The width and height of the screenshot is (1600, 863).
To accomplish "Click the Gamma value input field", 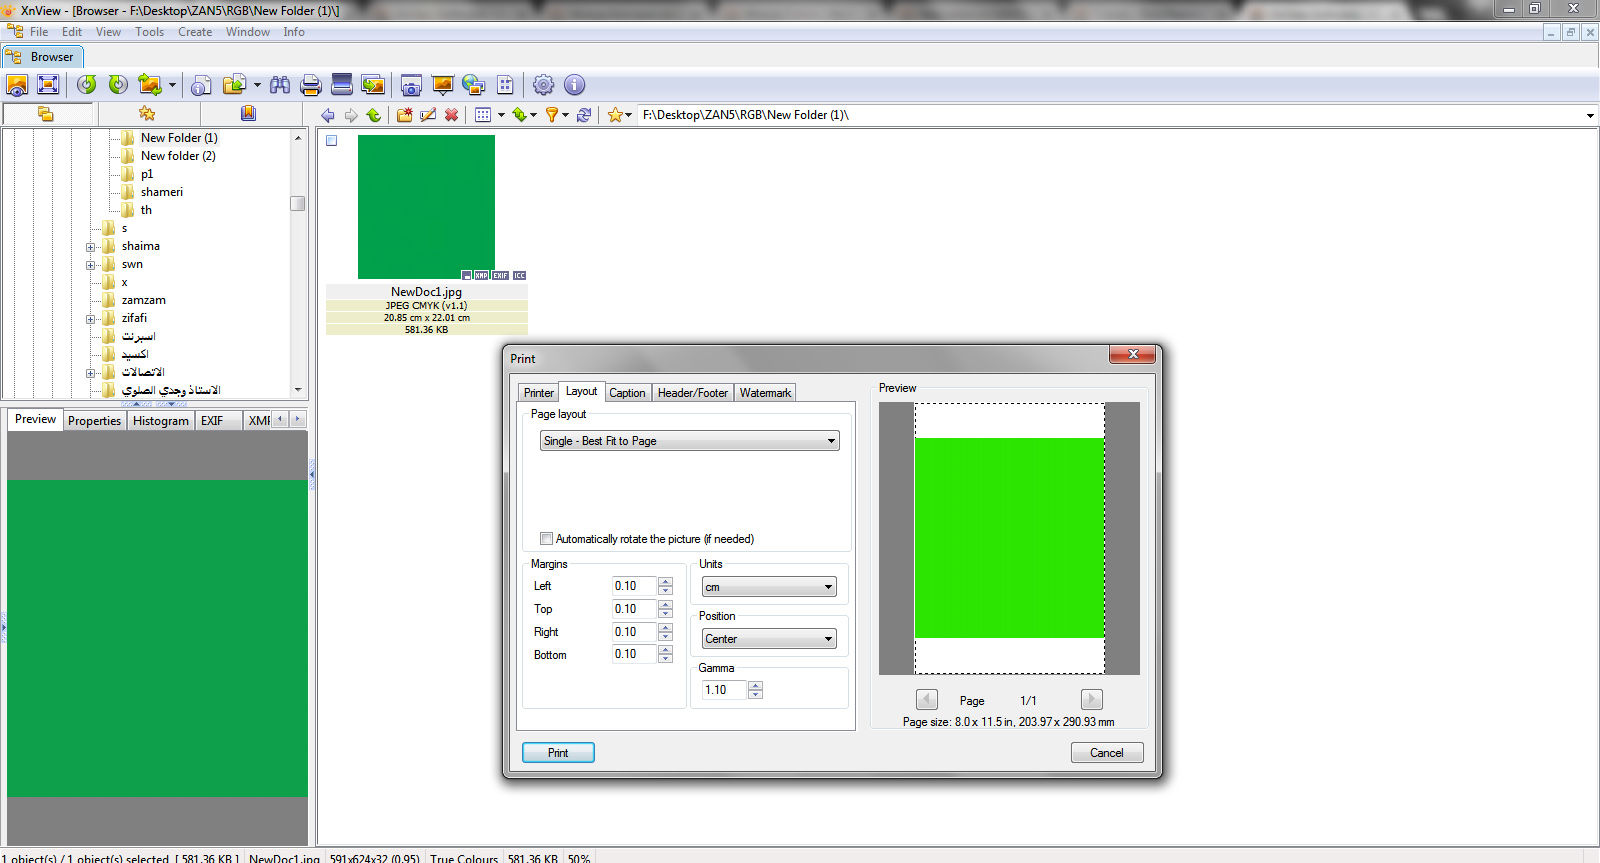I will coord(724,690).
